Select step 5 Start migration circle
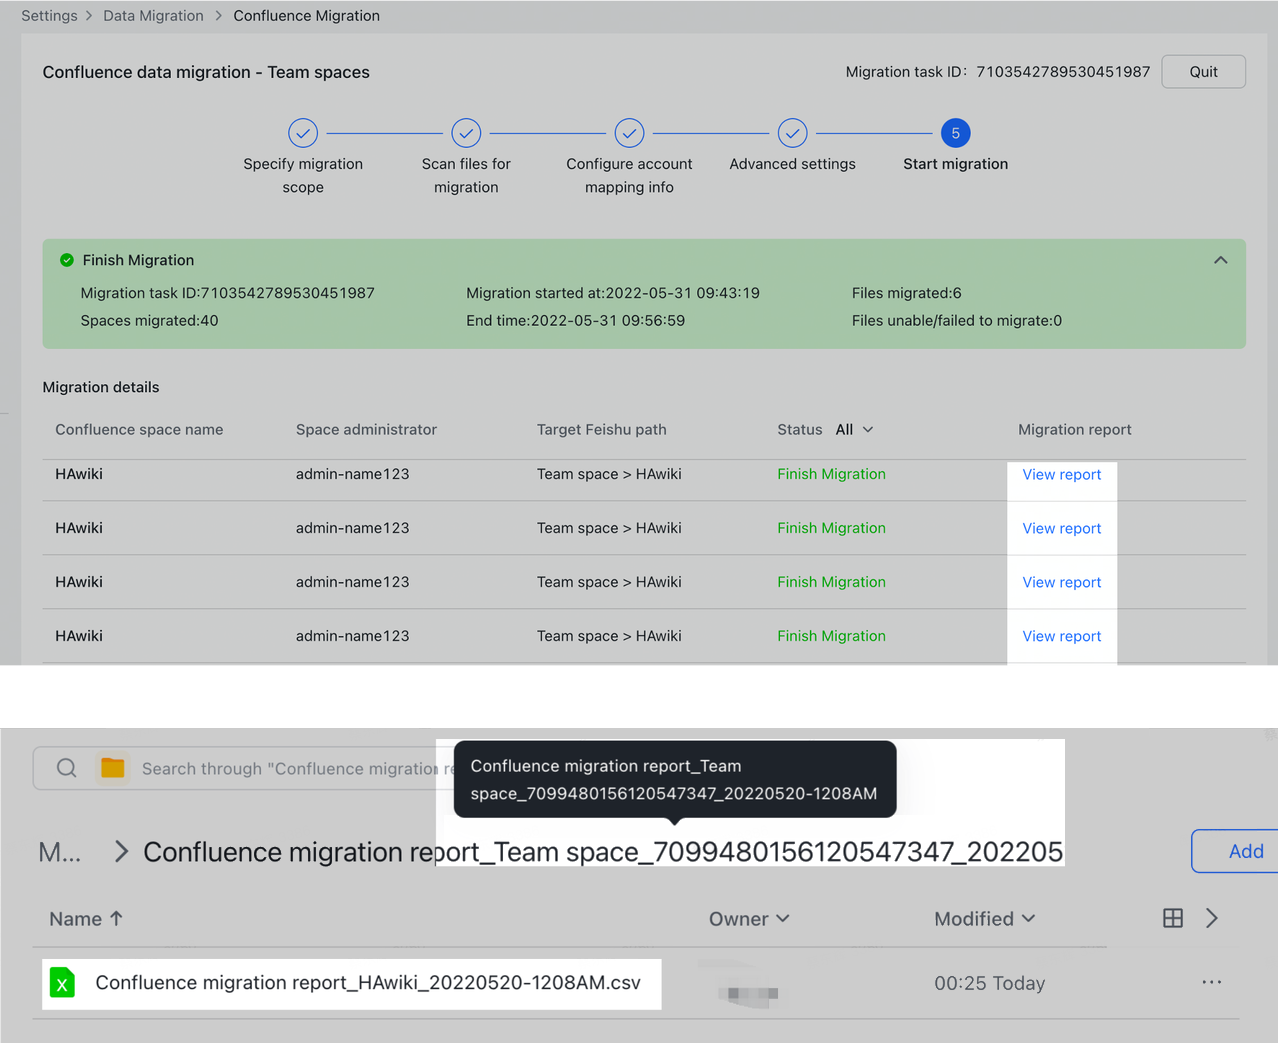1278x1043 pixels. click(955, 133)
